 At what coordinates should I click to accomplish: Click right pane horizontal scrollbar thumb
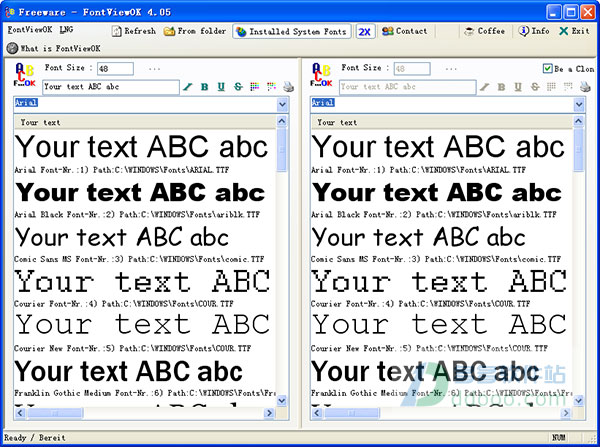[x=351, y=413]
